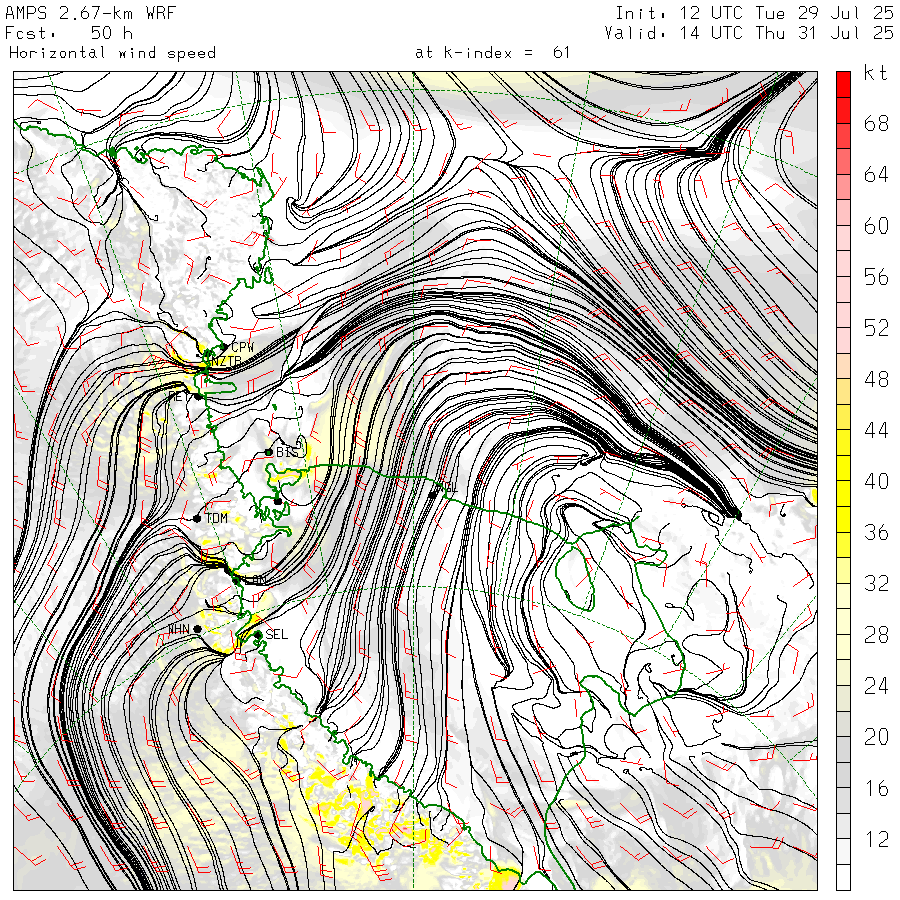Pick the bright yellow swatch between 40 and 36
This screenshot has width=900, height=900.
(843, 494)
